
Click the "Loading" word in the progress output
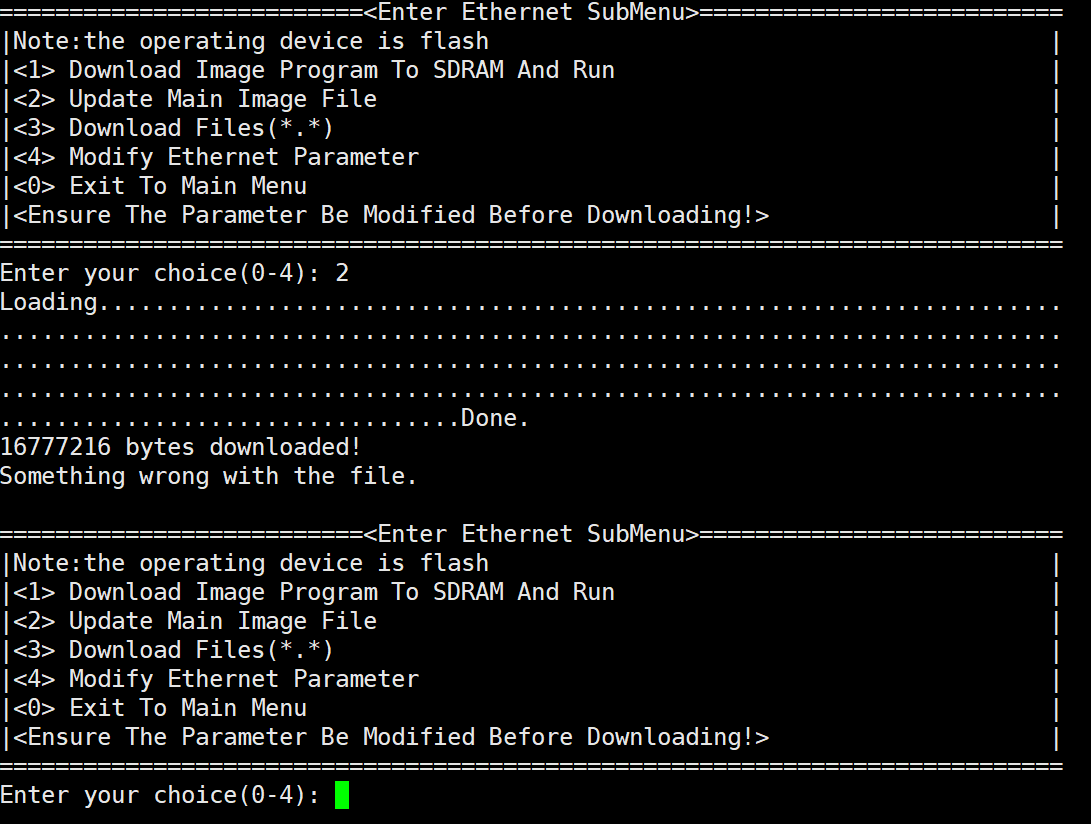click(49, 302)
